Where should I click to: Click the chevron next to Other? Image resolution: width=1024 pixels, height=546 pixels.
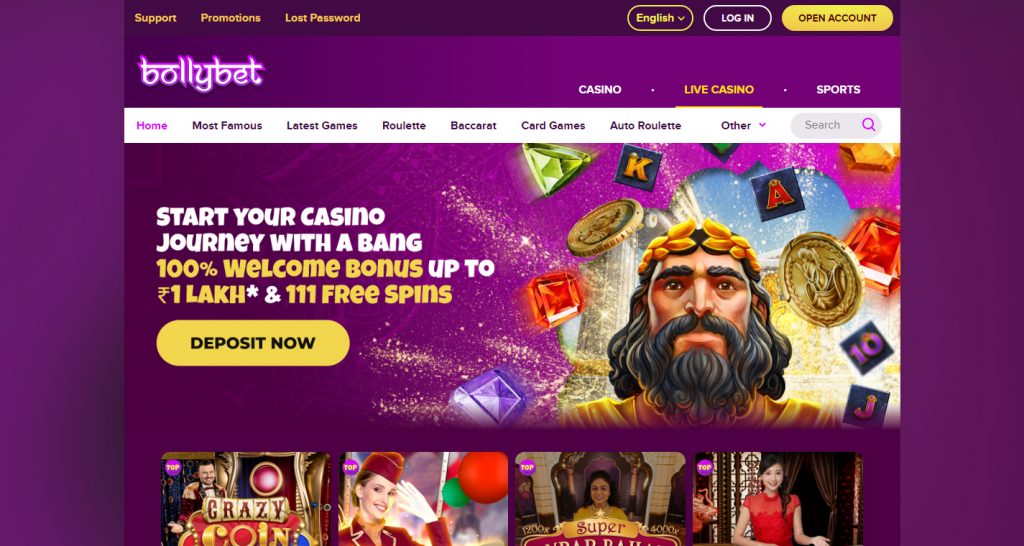762,125
